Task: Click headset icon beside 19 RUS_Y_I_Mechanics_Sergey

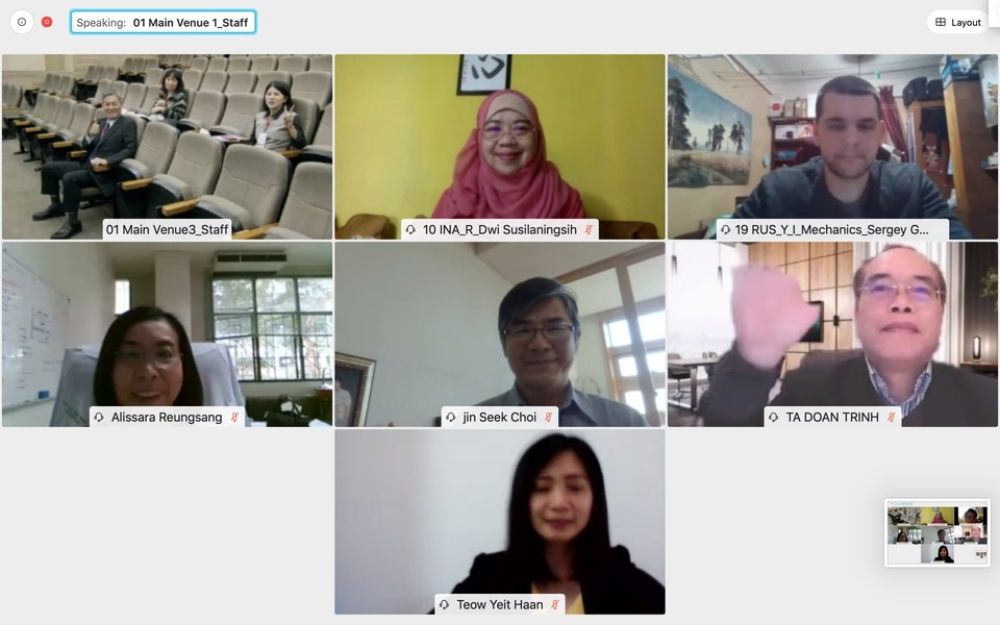Action: tap(726, 230)
